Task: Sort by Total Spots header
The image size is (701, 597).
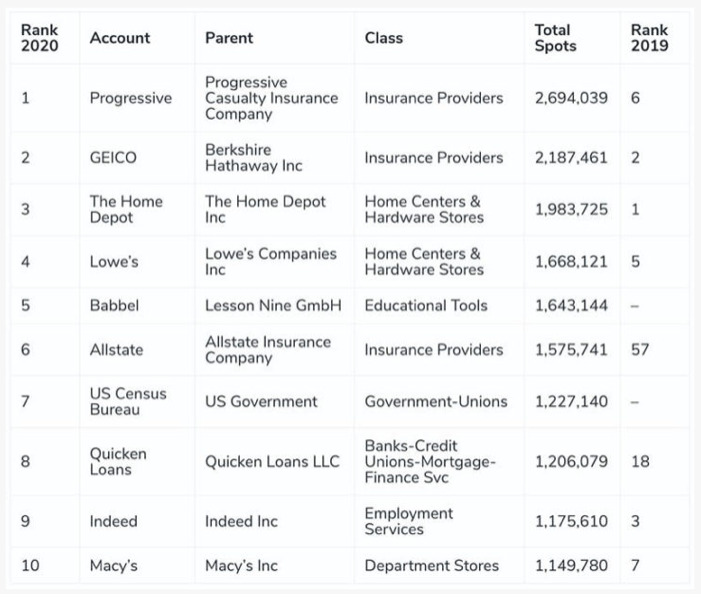Action: tap(555, 38)
